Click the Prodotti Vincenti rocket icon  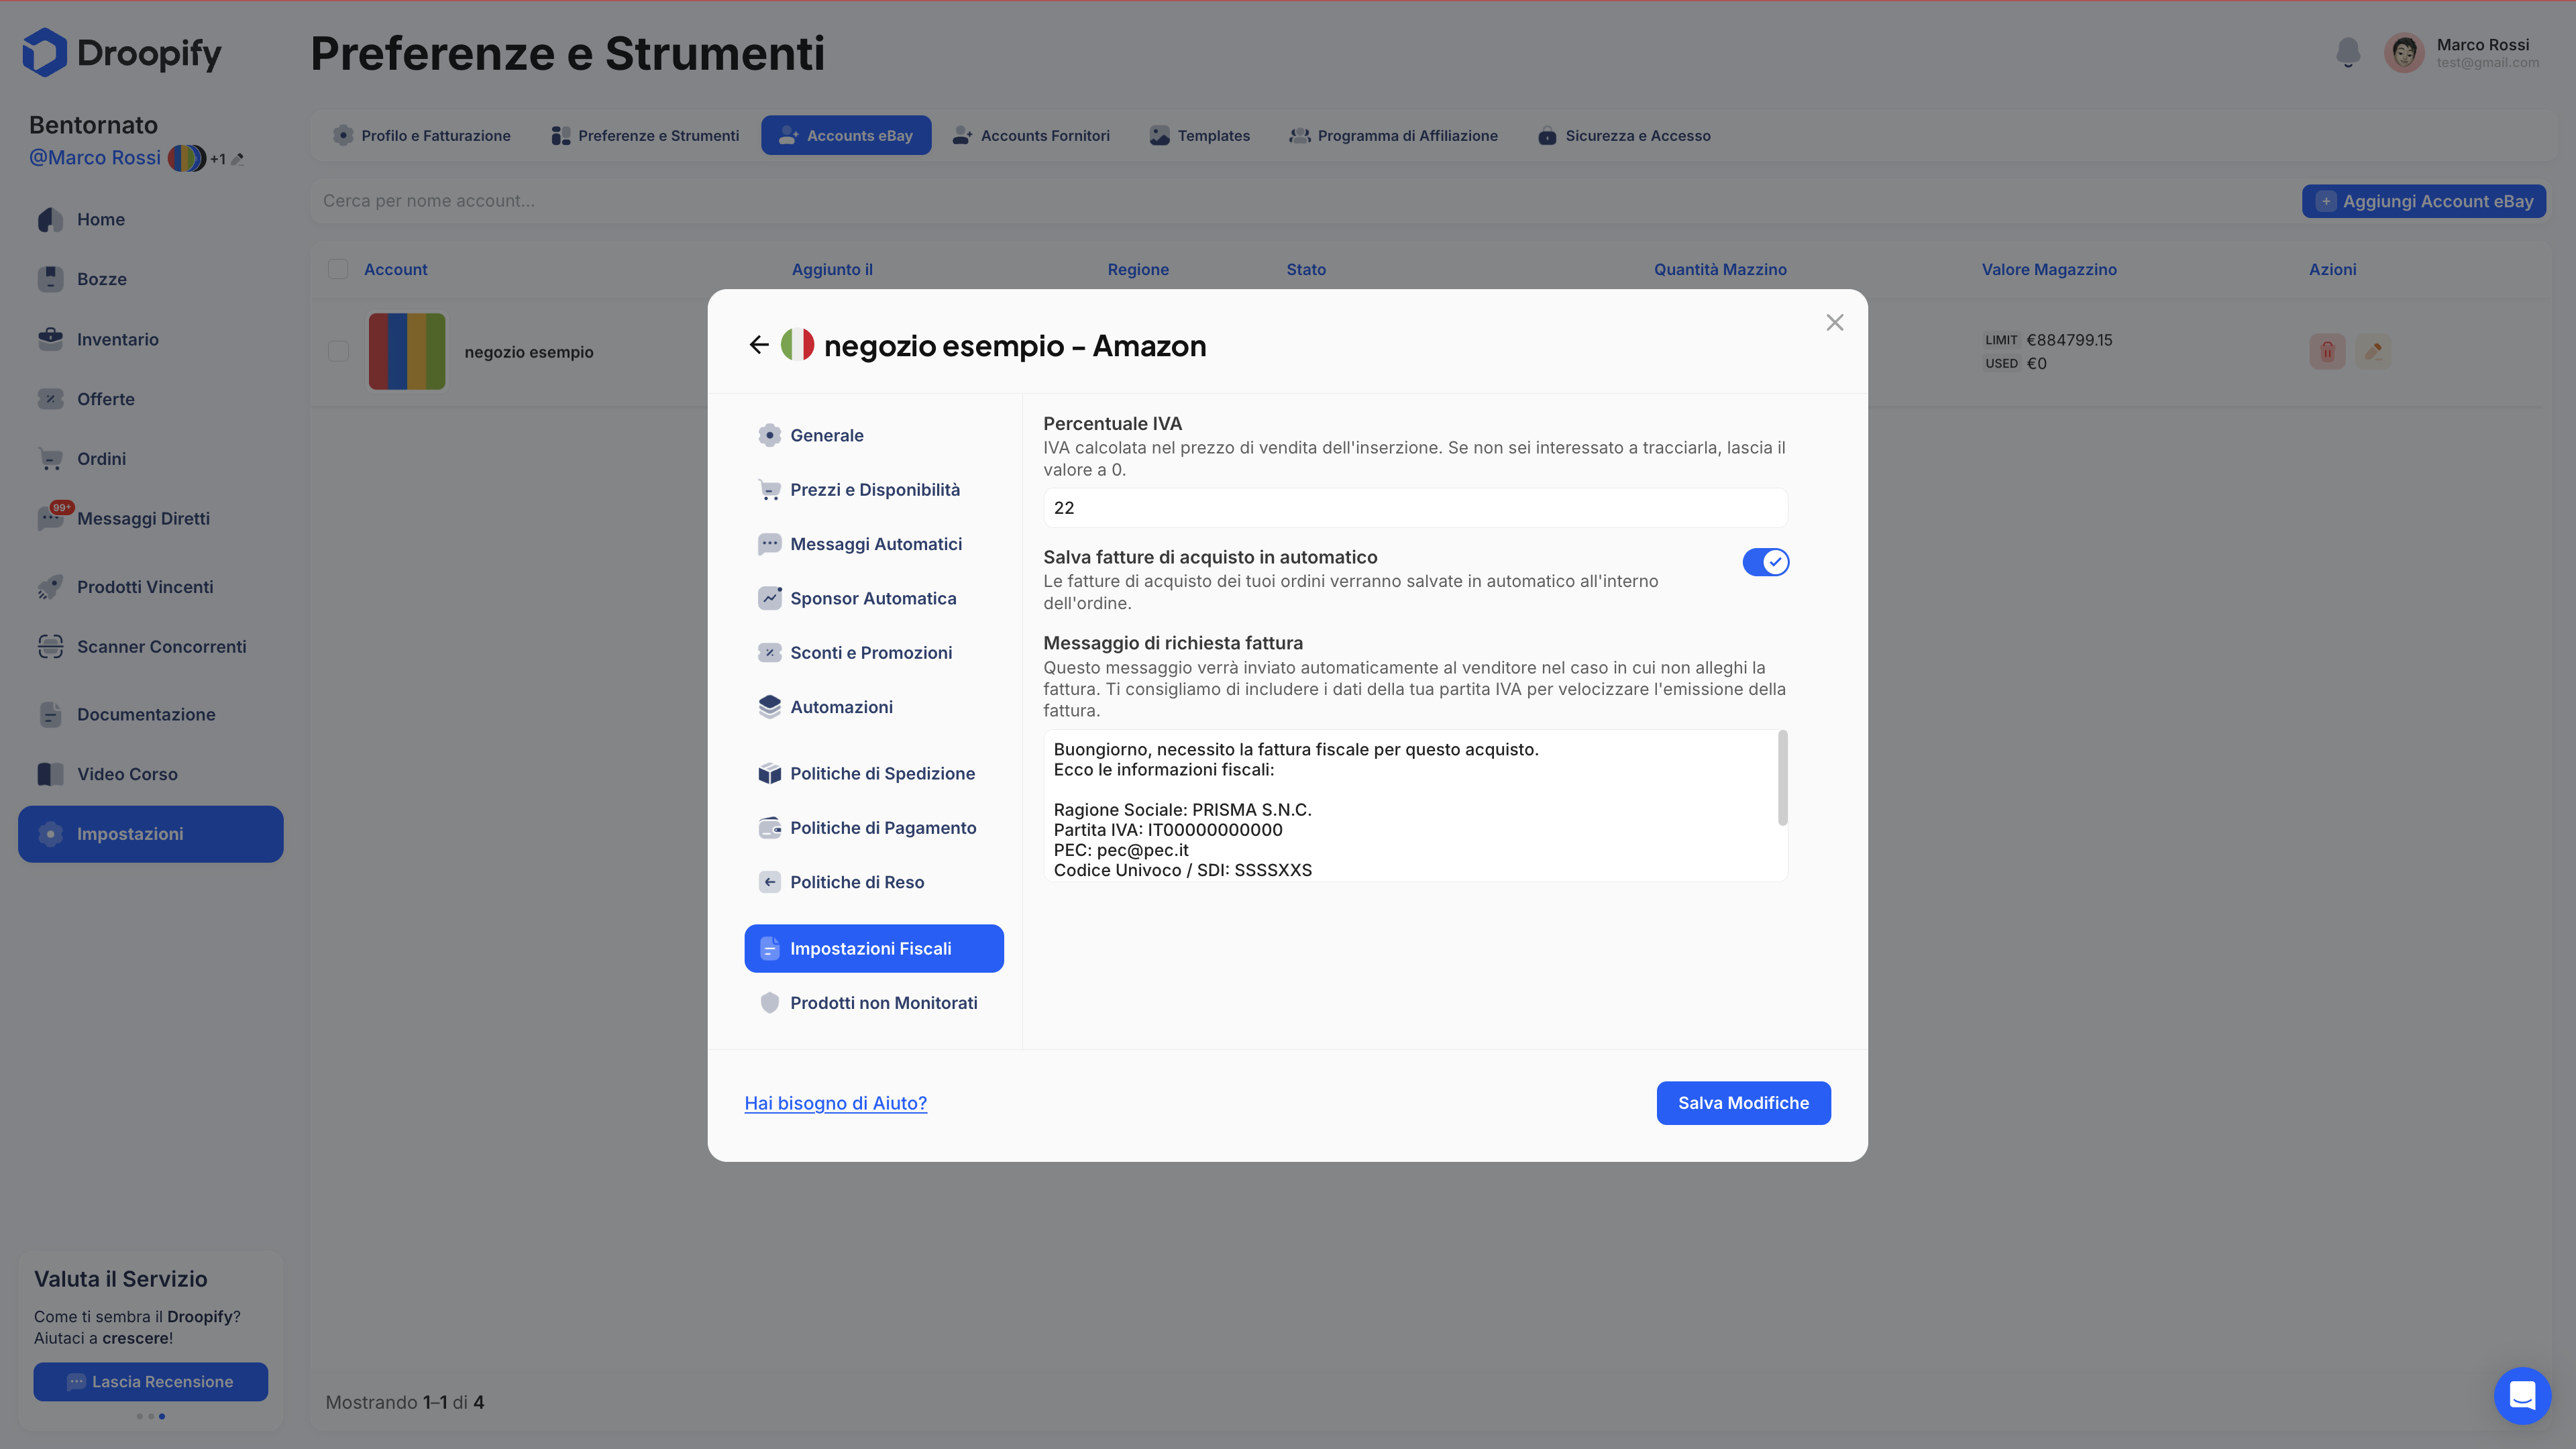[x=50, y=587]
